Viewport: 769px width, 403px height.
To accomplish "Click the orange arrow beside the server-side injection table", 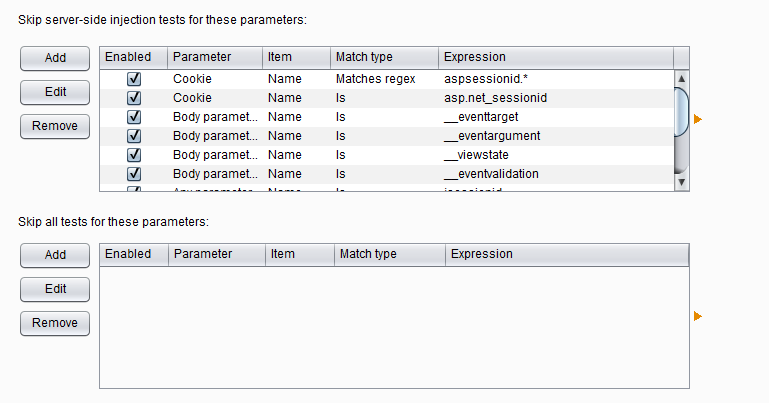I will coord(698,119).
